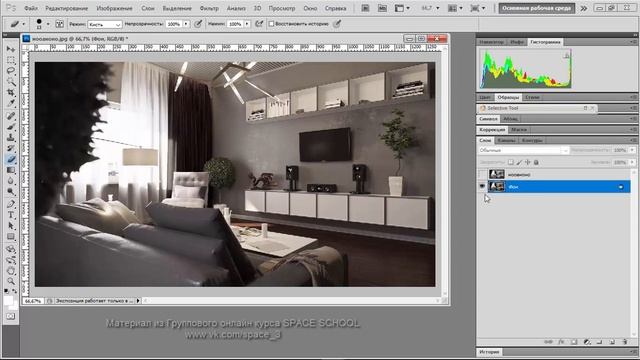
Task: Open the Файл menu
Action: point(31,8)
